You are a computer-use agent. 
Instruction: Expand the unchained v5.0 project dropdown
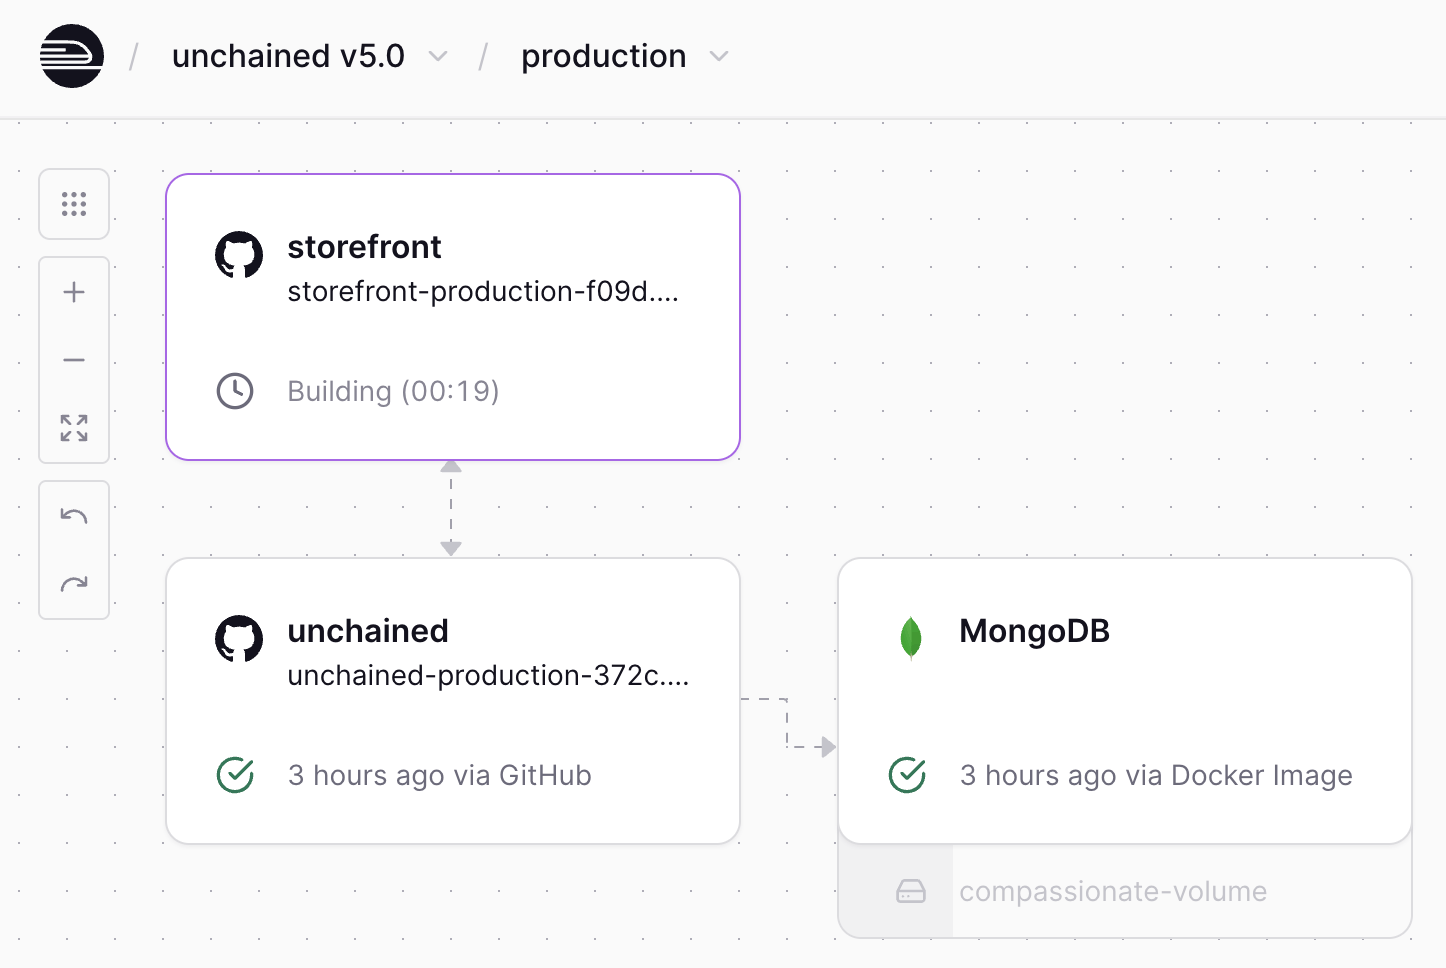[438, 57]
